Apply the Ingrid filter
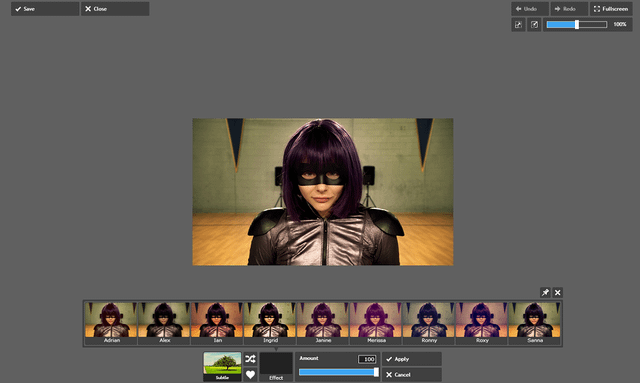The height and width of the screenshot is (383, 640). click(x=270, y=323)
